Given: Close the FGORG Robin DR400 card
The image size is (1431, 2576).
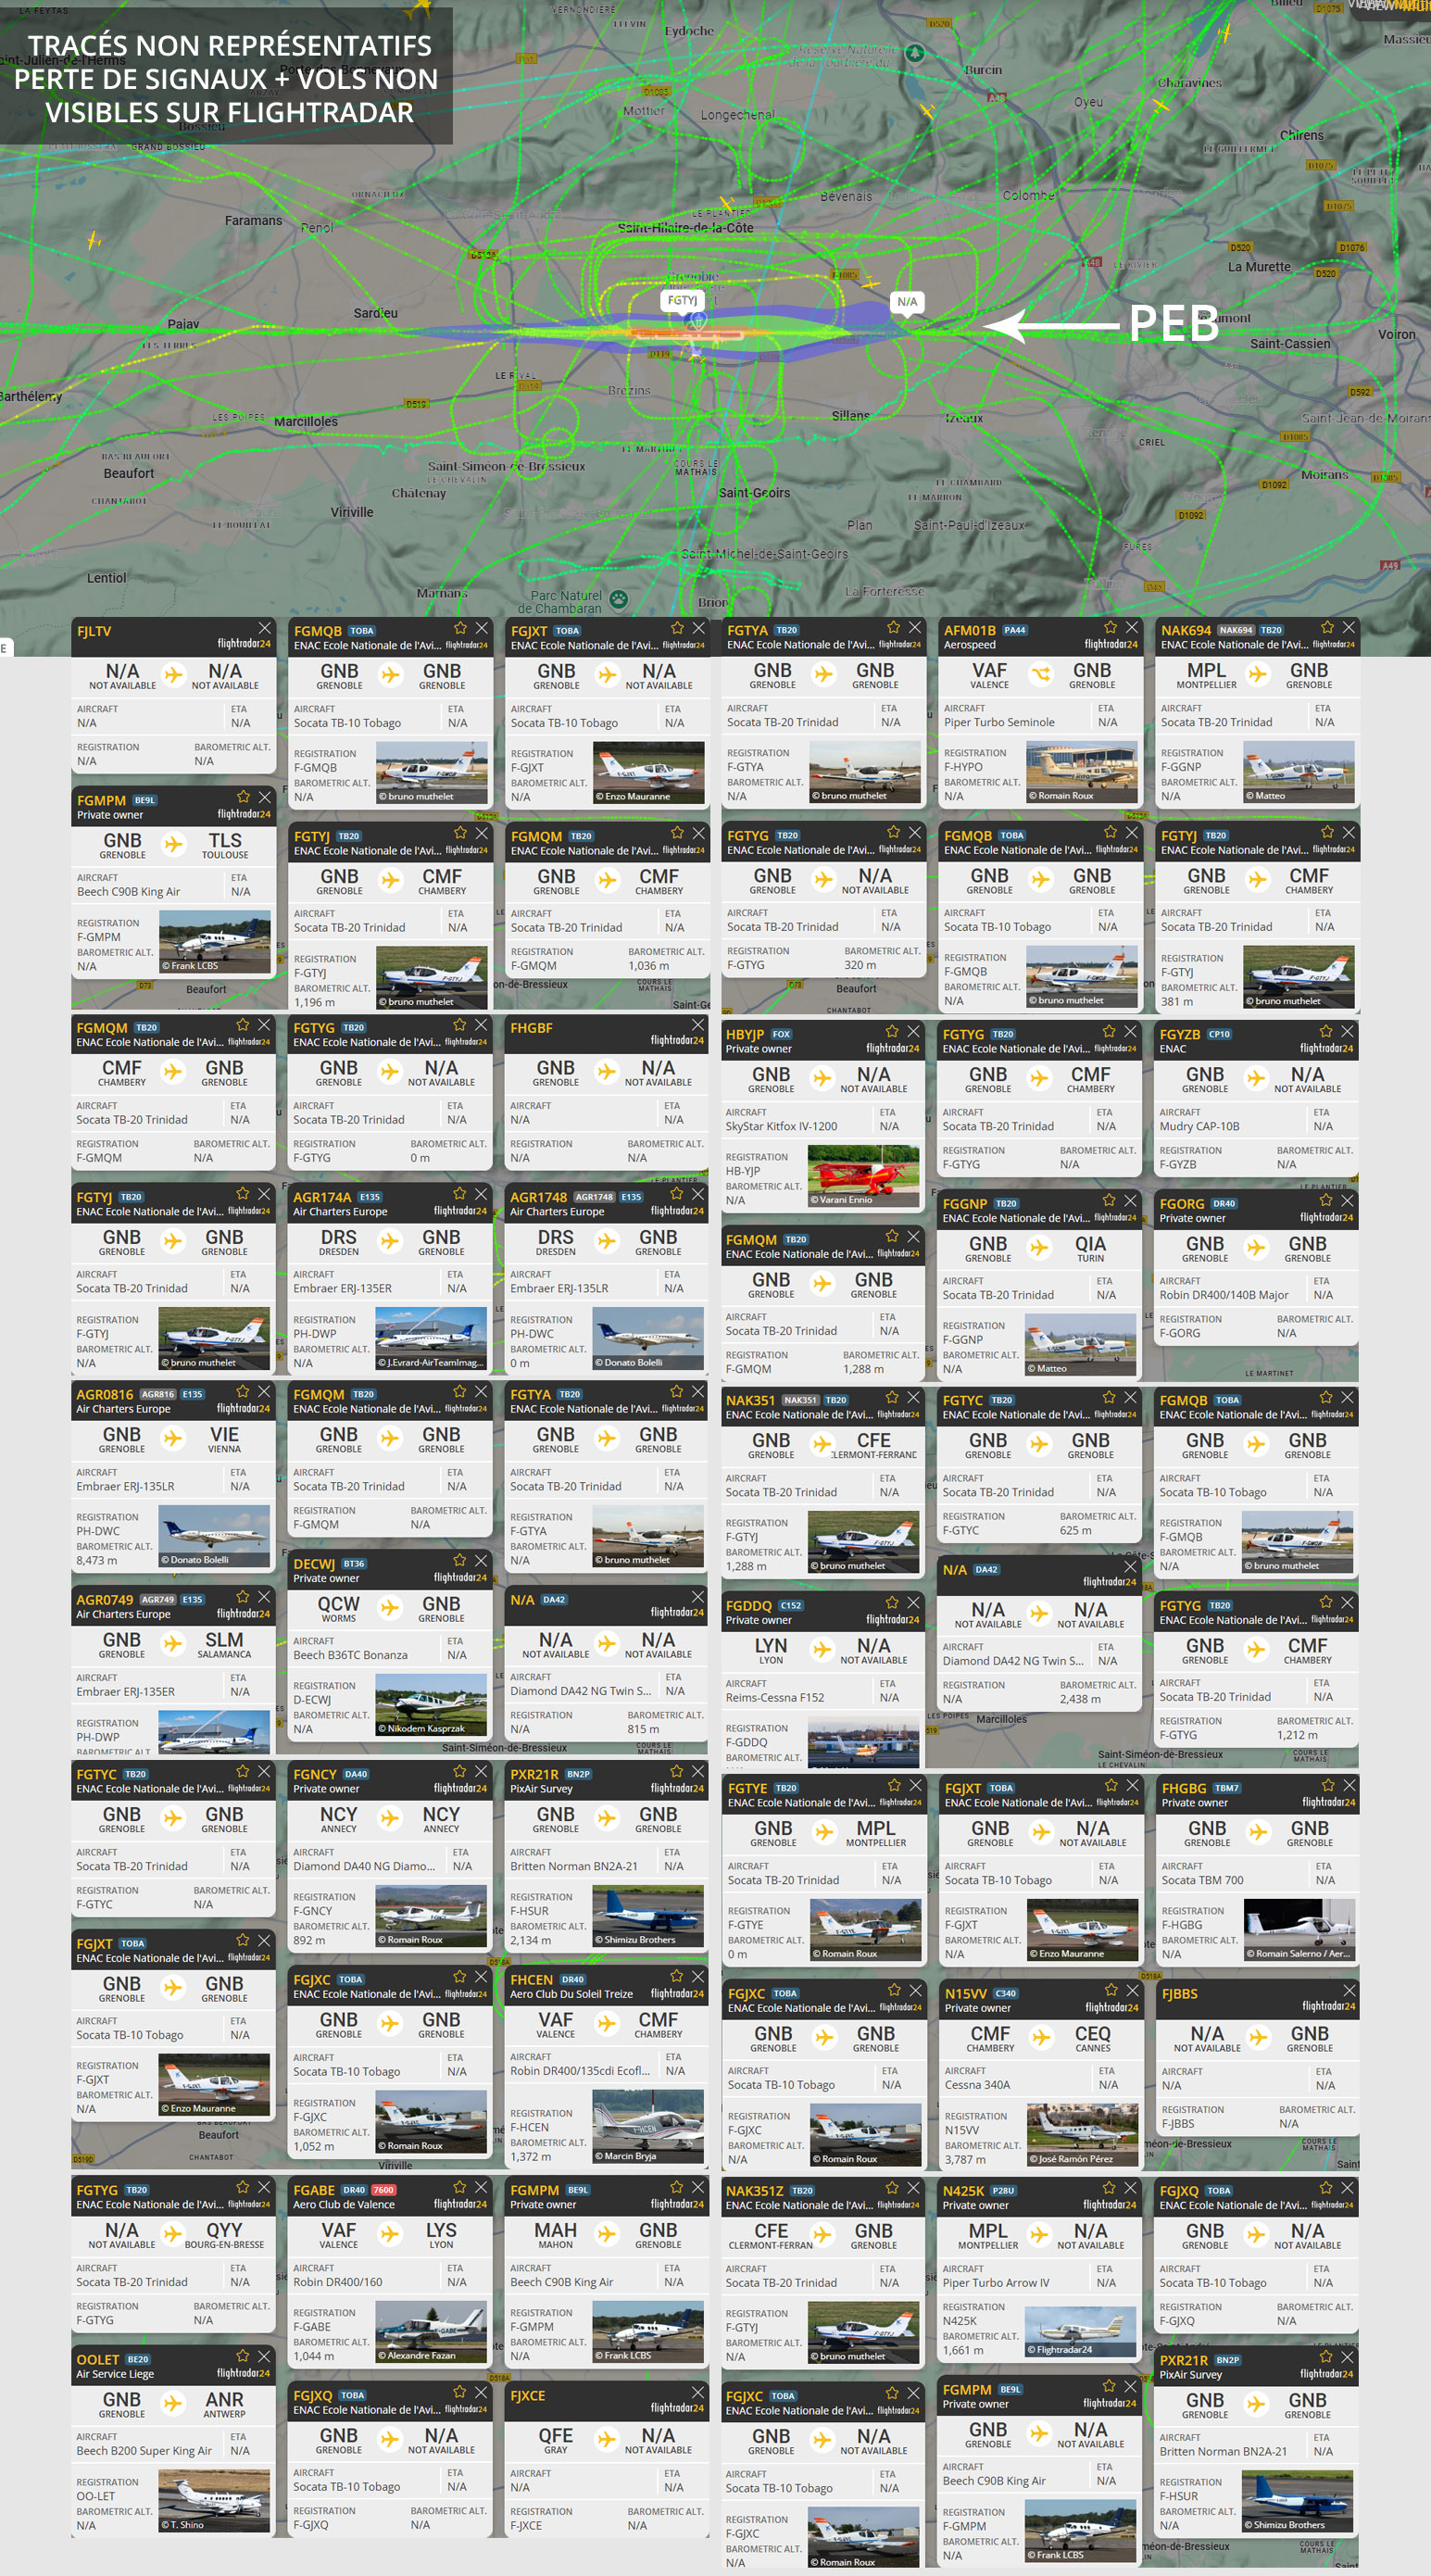Looking at the screenshot, I should click(x=1347, y=1200).
